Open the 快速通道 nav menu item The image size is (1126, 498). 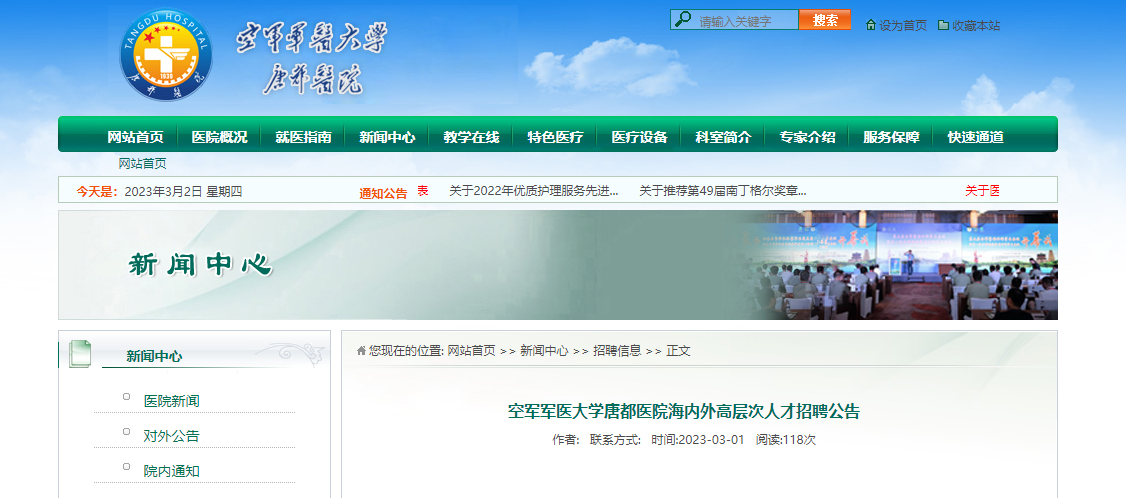coord(976,137)
